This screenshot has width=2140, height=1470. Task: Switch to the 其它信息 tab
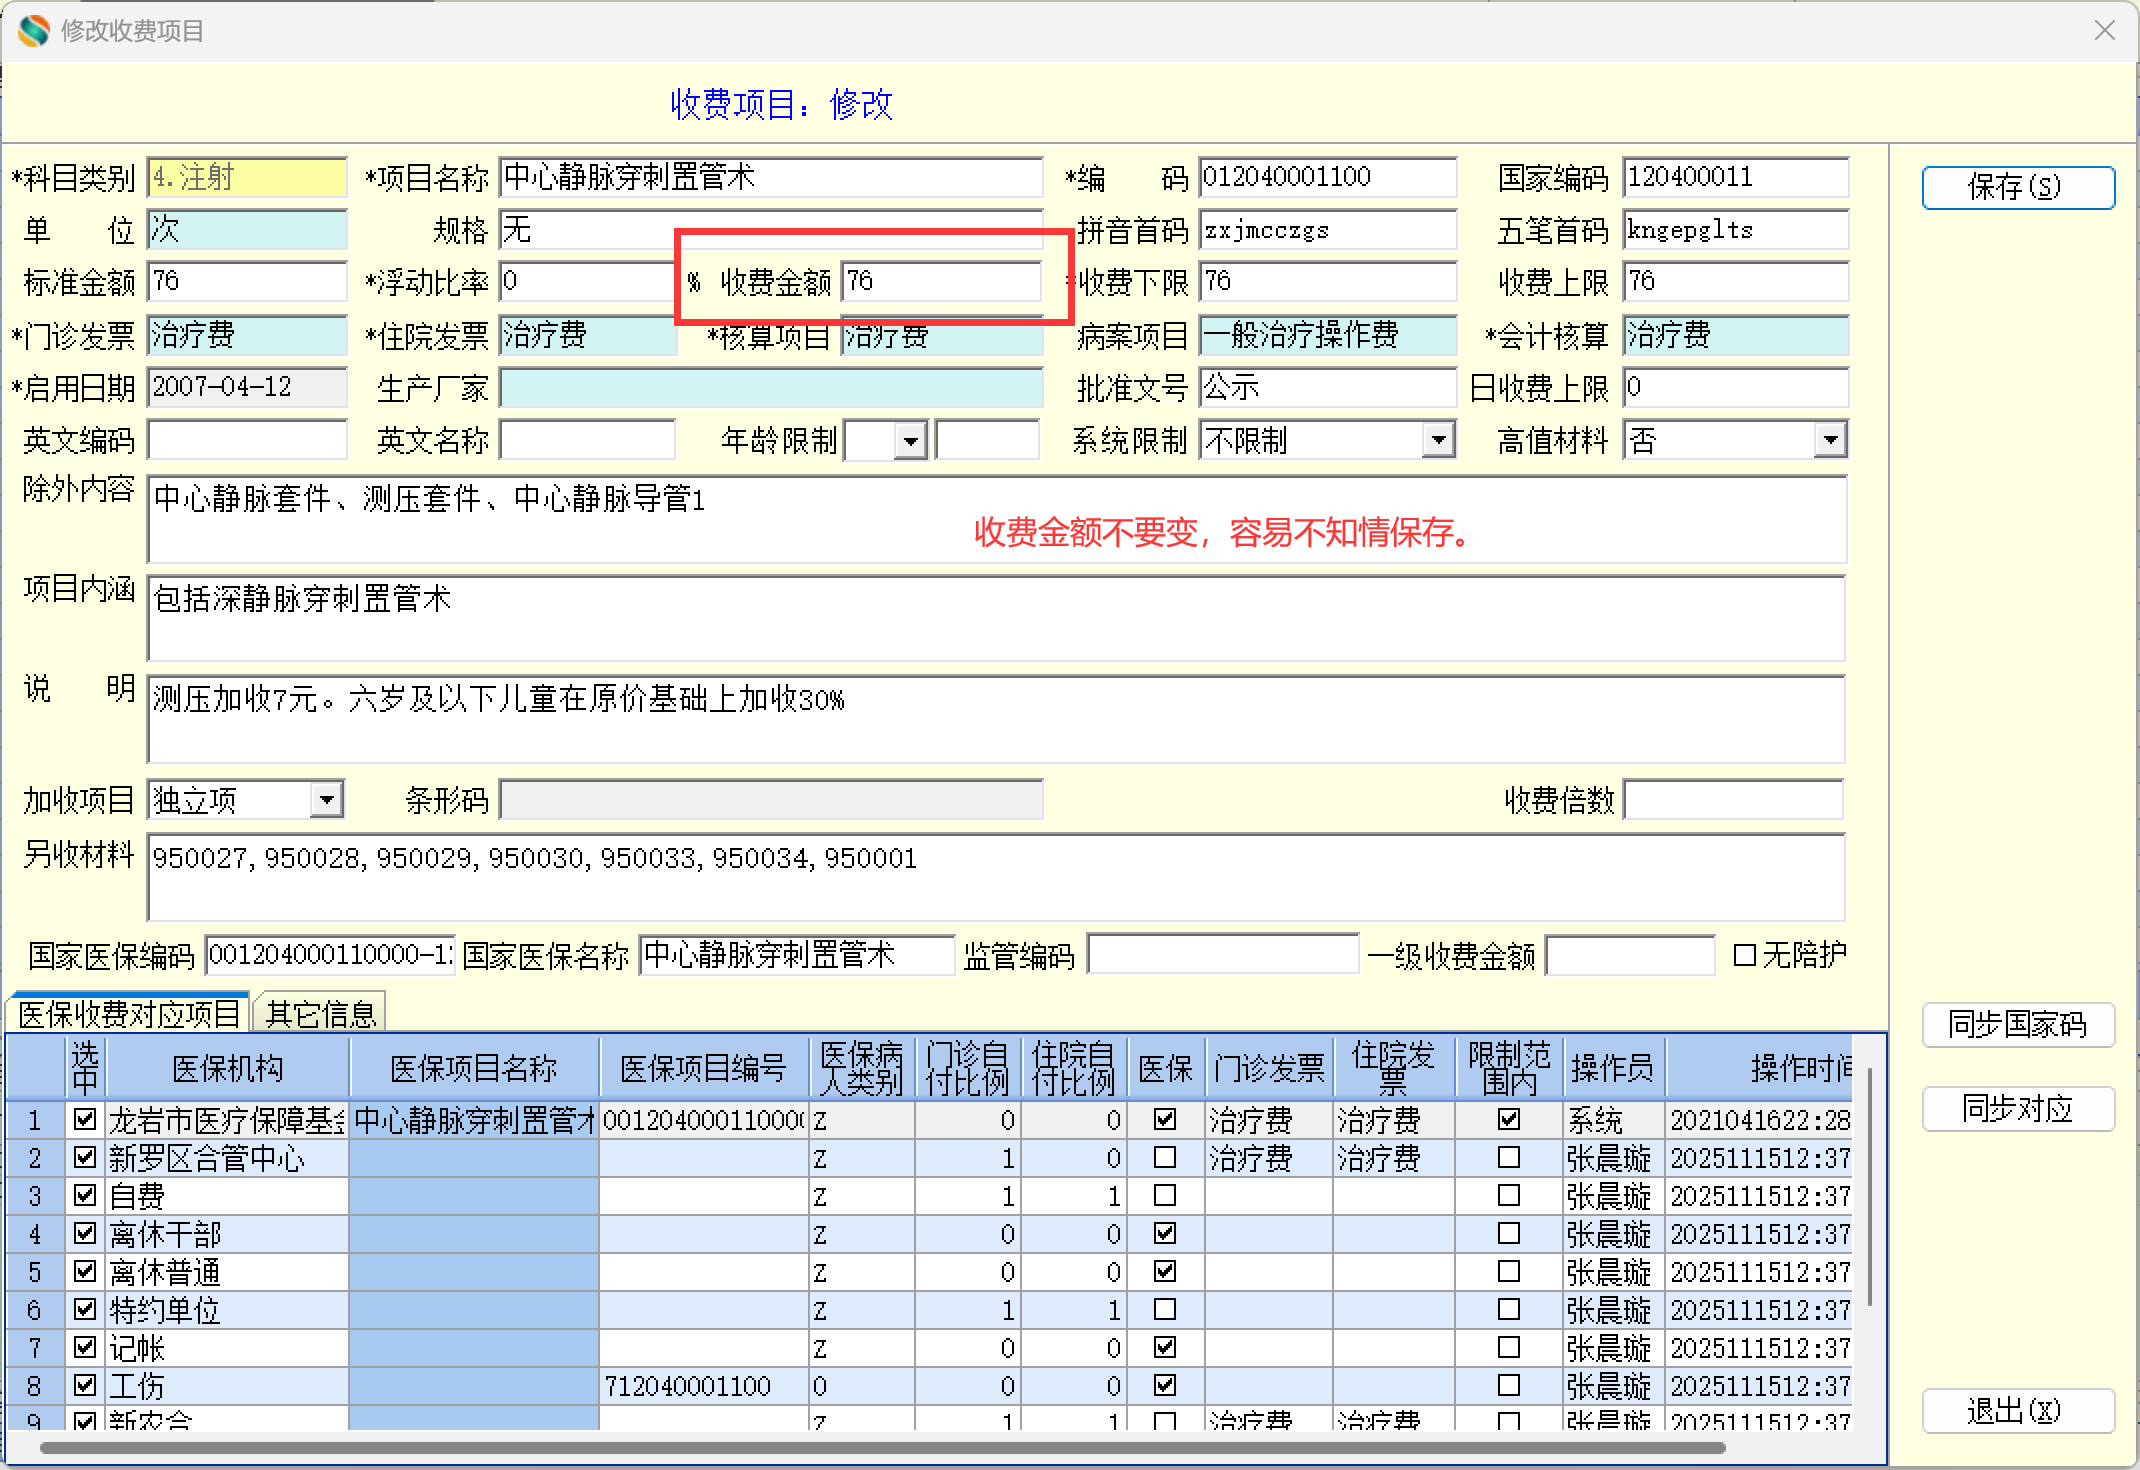click(x=320, y=1015)
